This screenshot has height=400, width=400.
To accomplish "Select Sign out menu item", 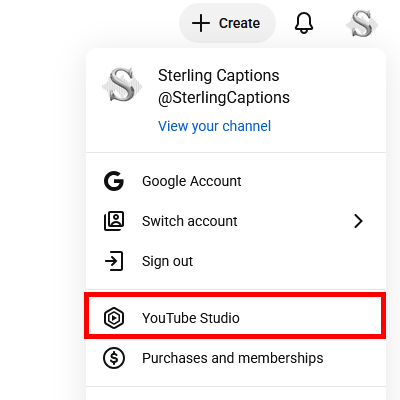I will coord(236,261).
